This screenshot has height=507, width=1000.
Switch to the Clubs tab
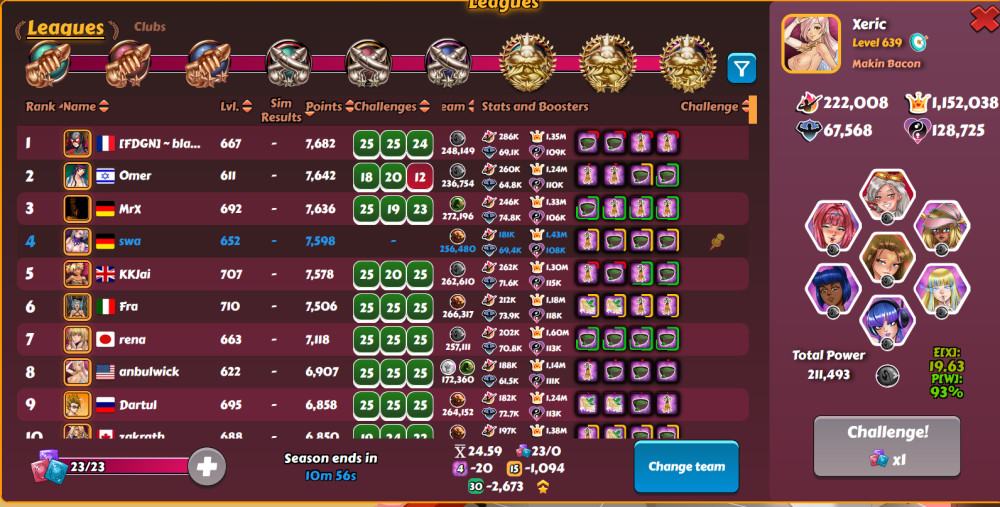pyautogui.click(x=150, y=27)
